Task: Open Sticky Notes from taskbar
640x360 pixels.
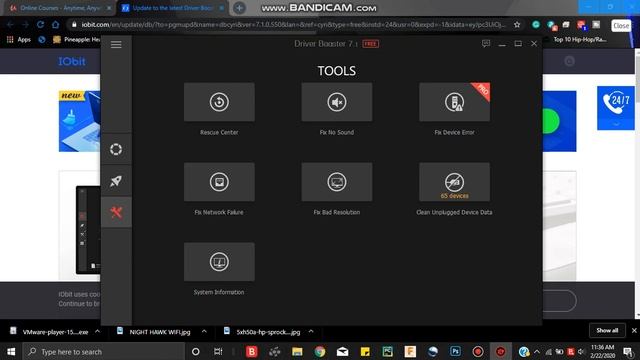Action: pyautogui.click(x=365, y=351)
